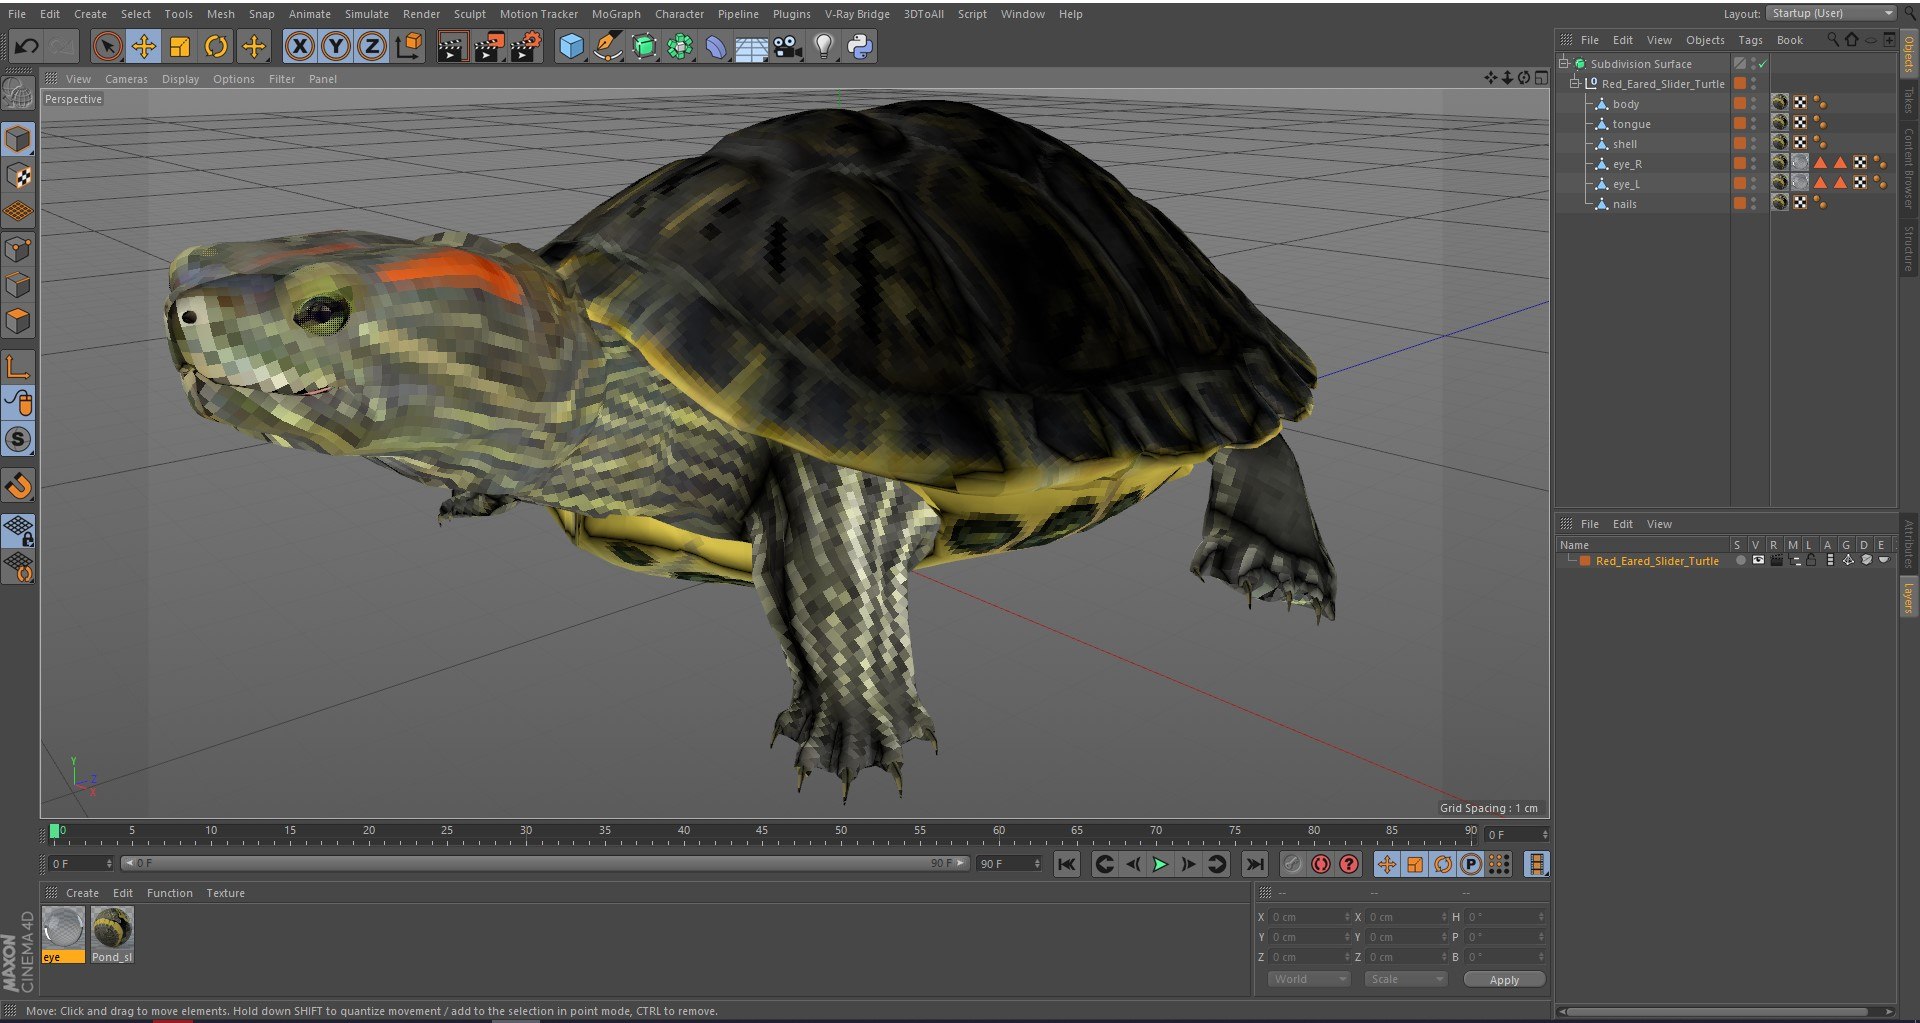1920x1023 pixels.
Task: Click the Undo arrow icon
Action: [27, 46]
